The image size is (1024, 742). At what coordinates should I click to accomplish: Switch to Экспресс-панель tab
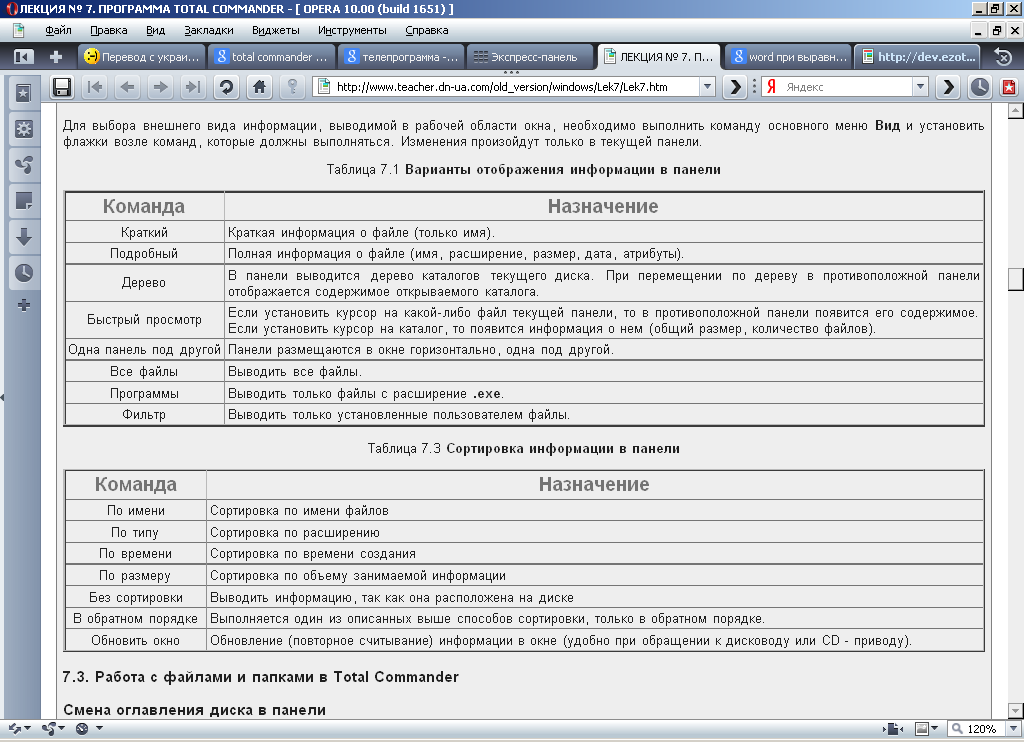click(530, 57)
